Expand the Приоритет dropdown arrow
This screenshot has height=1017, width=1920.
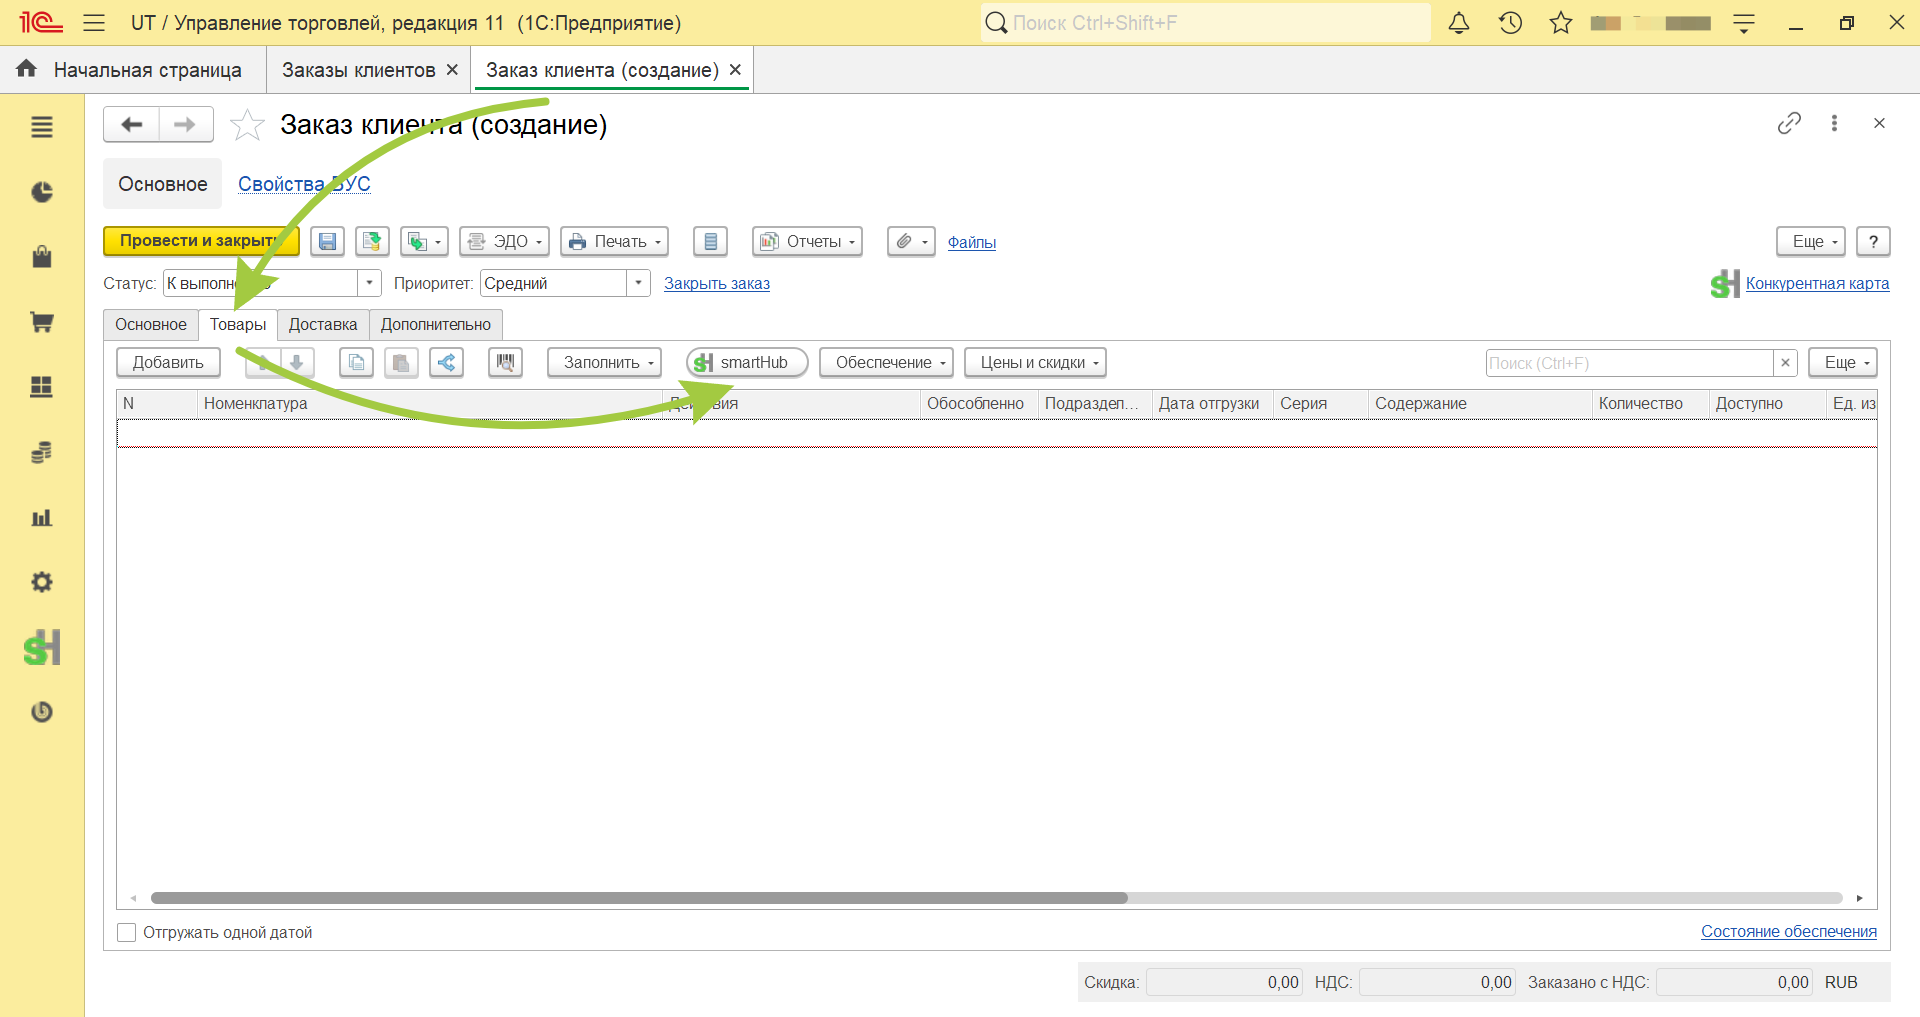(x=639, y=283)
